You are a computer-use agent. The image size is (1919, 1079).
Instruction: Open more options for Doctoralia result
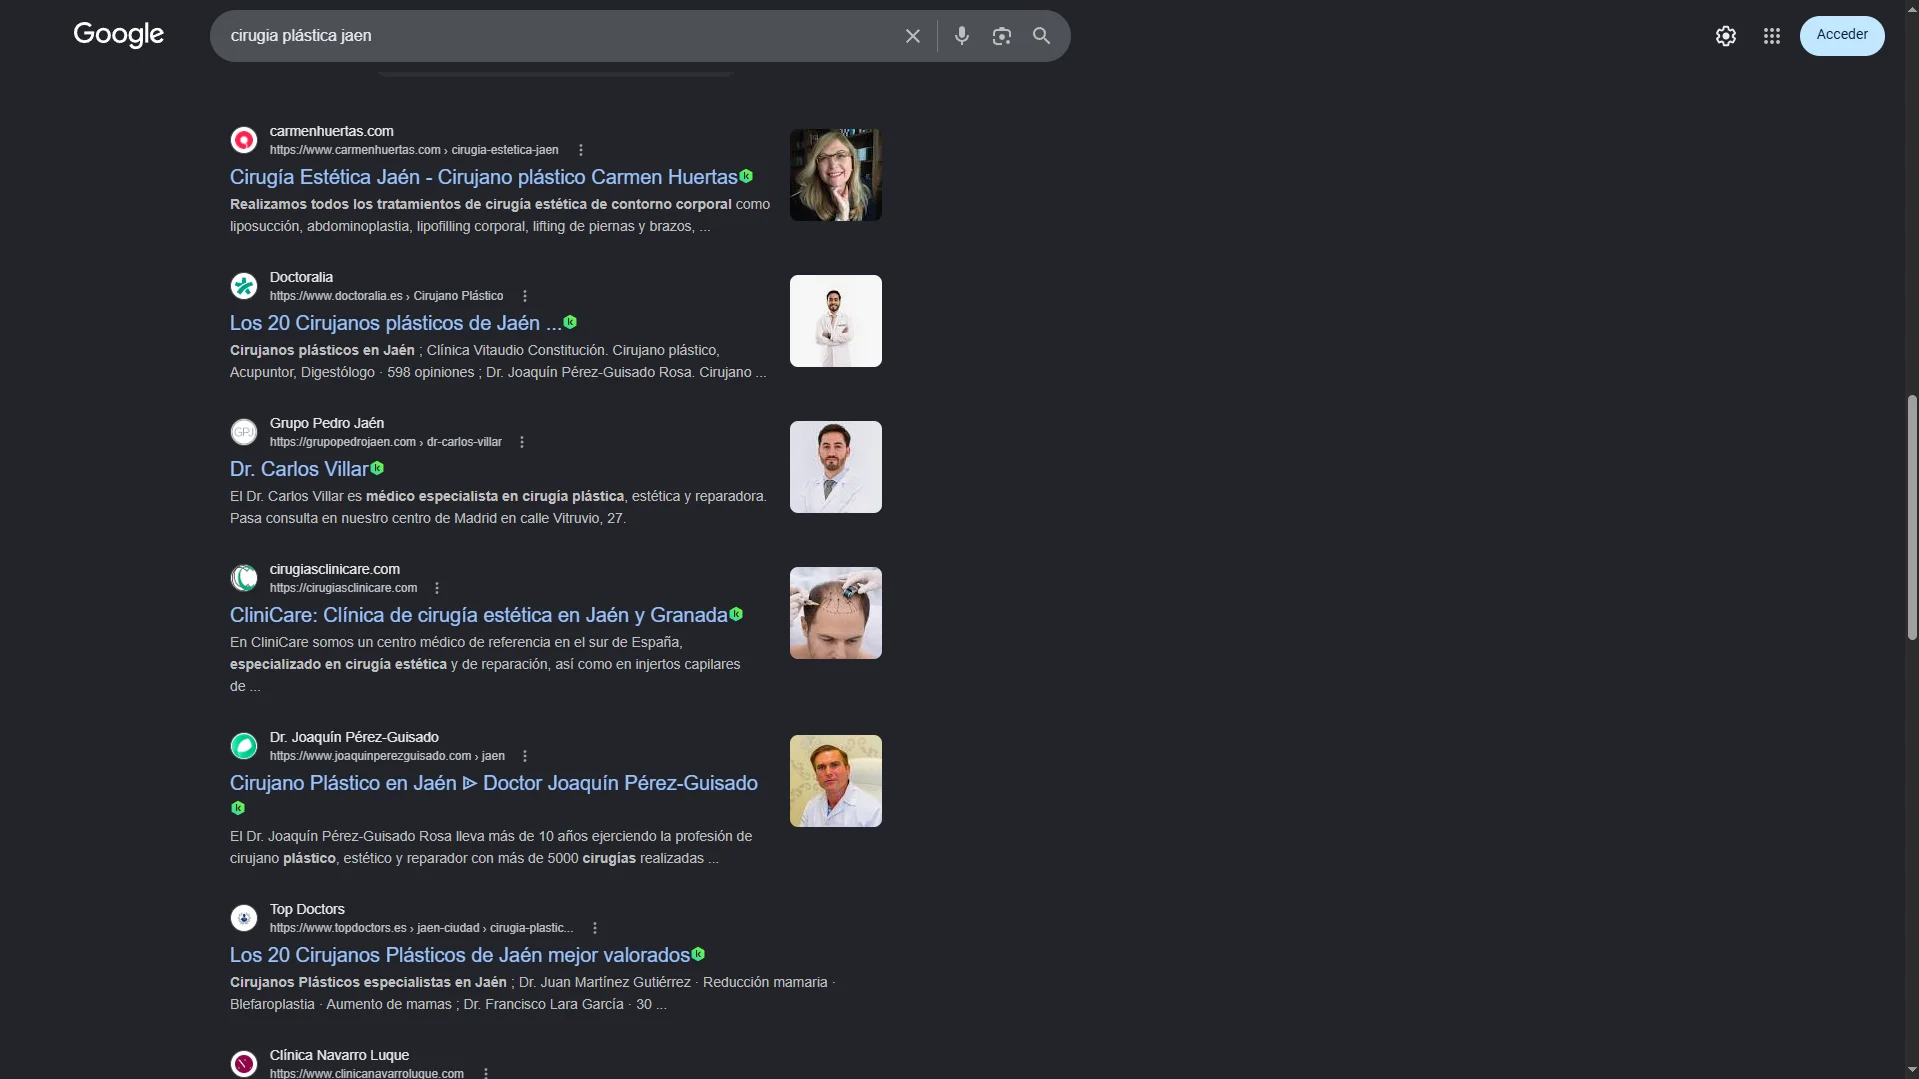[x=525, y=296]
